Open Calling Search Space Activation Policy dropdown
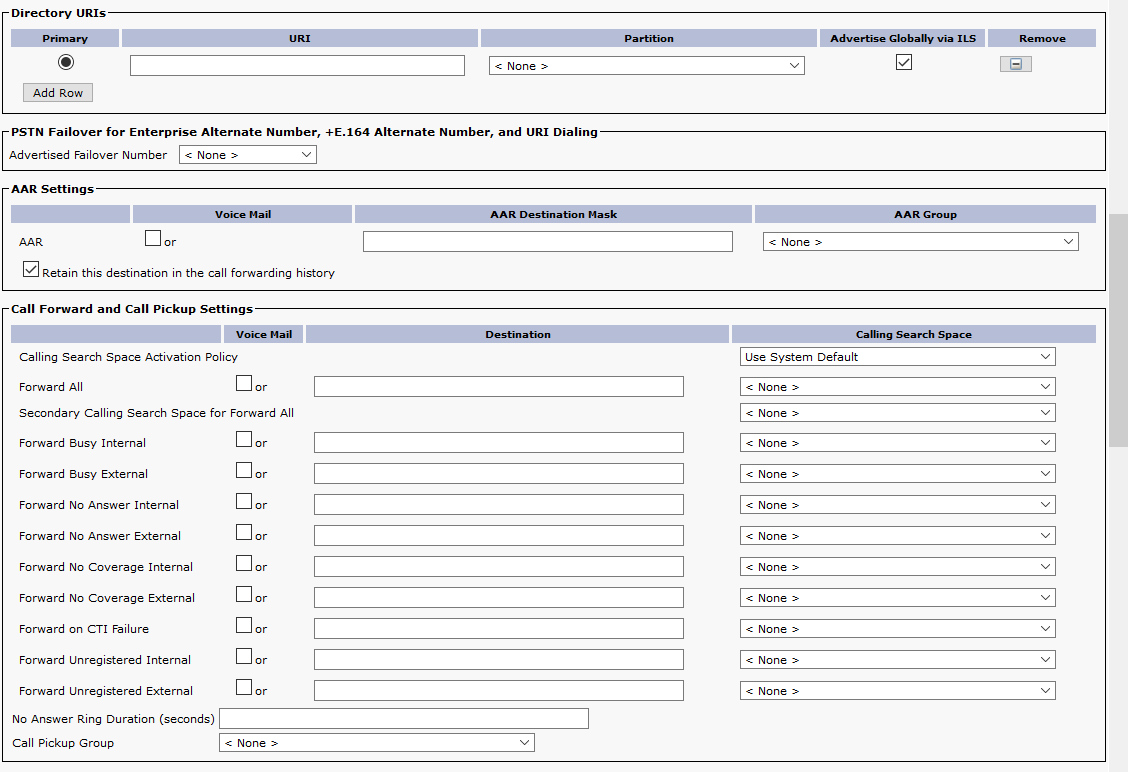 coord(897,357)
